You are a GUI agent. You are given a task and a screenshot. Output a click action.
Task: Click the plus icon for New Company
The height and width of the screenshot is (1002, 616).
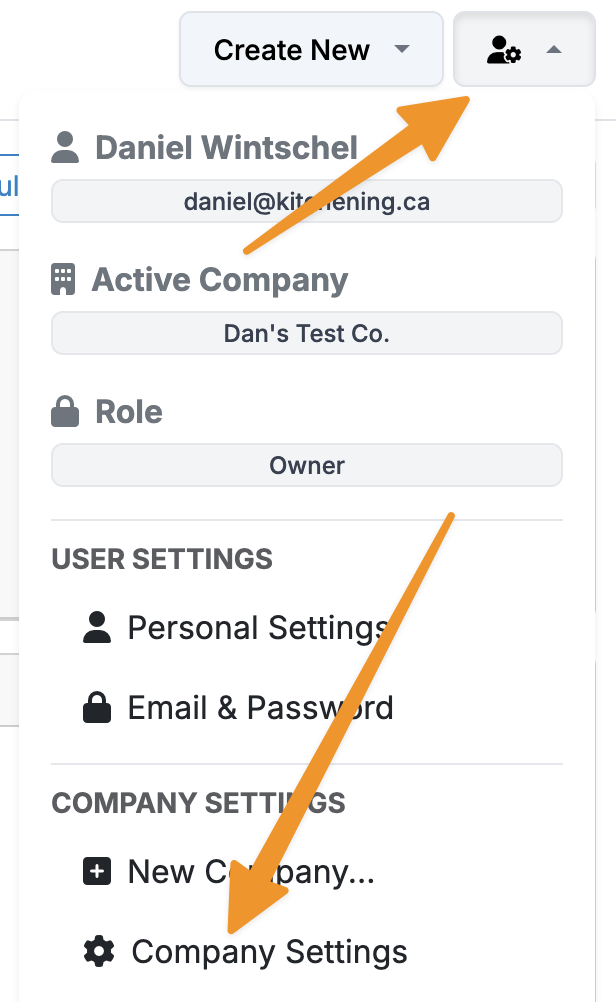(x=97, y=872)
